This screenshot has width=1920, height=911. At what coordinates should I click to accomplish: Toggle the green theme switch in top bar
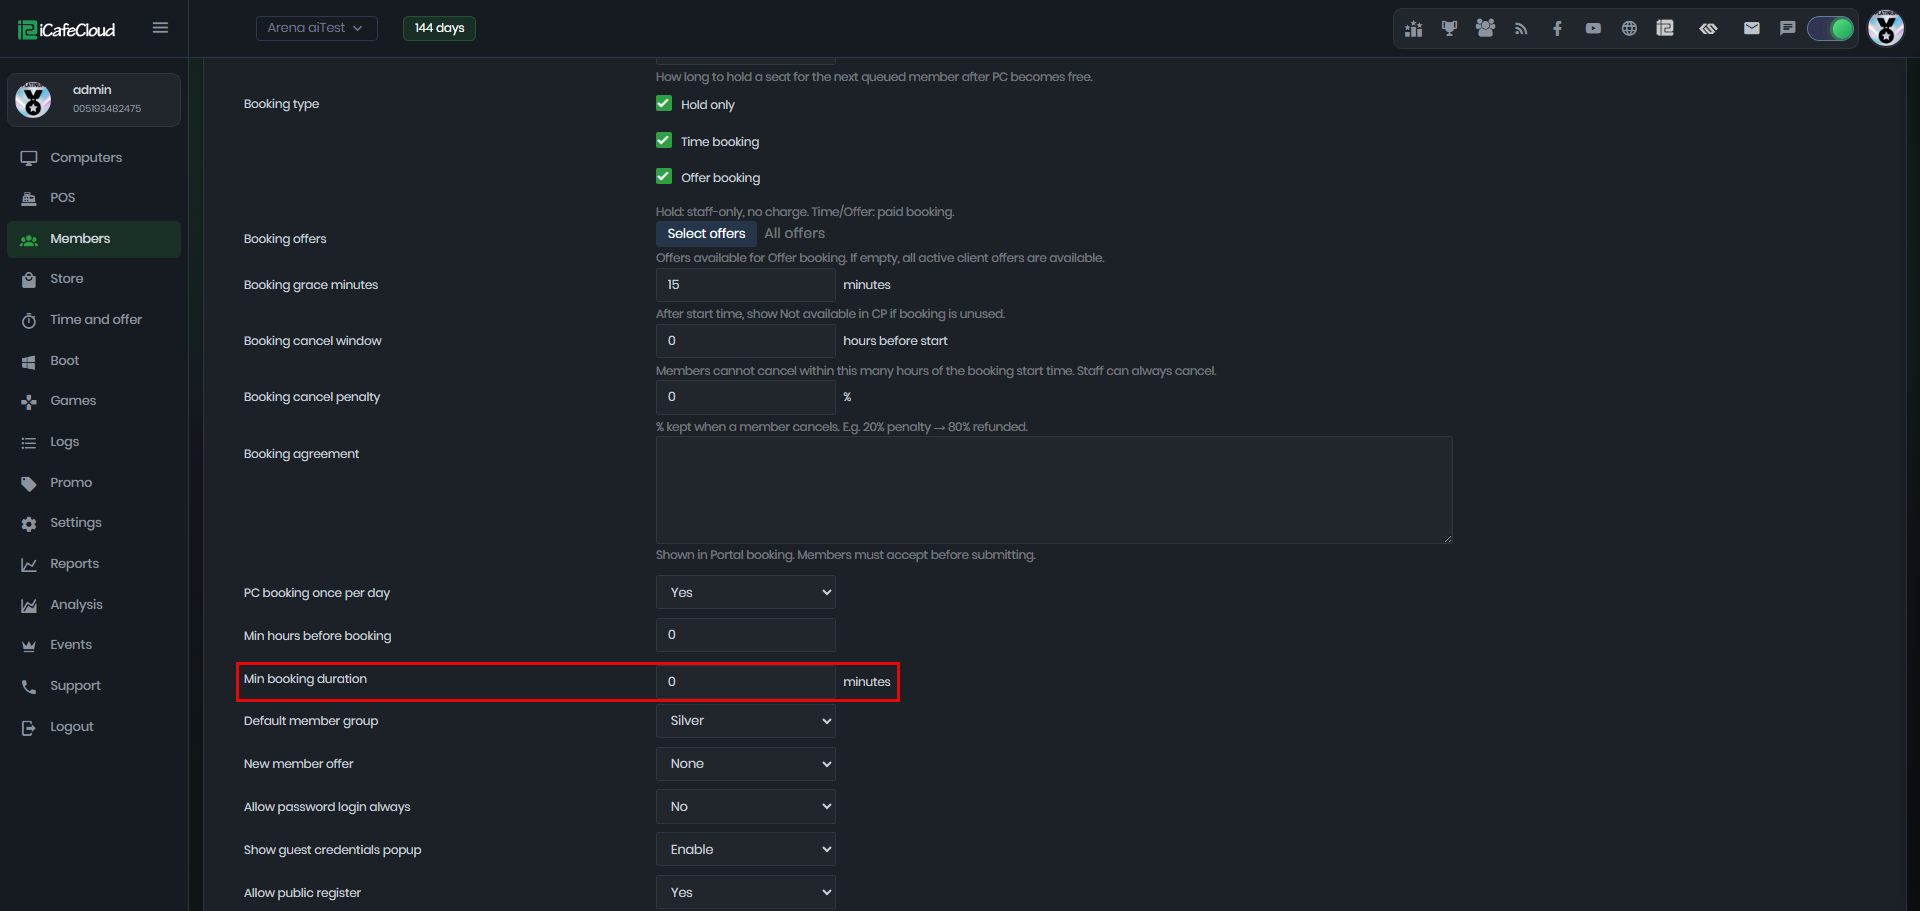[x=1831, y=29]
